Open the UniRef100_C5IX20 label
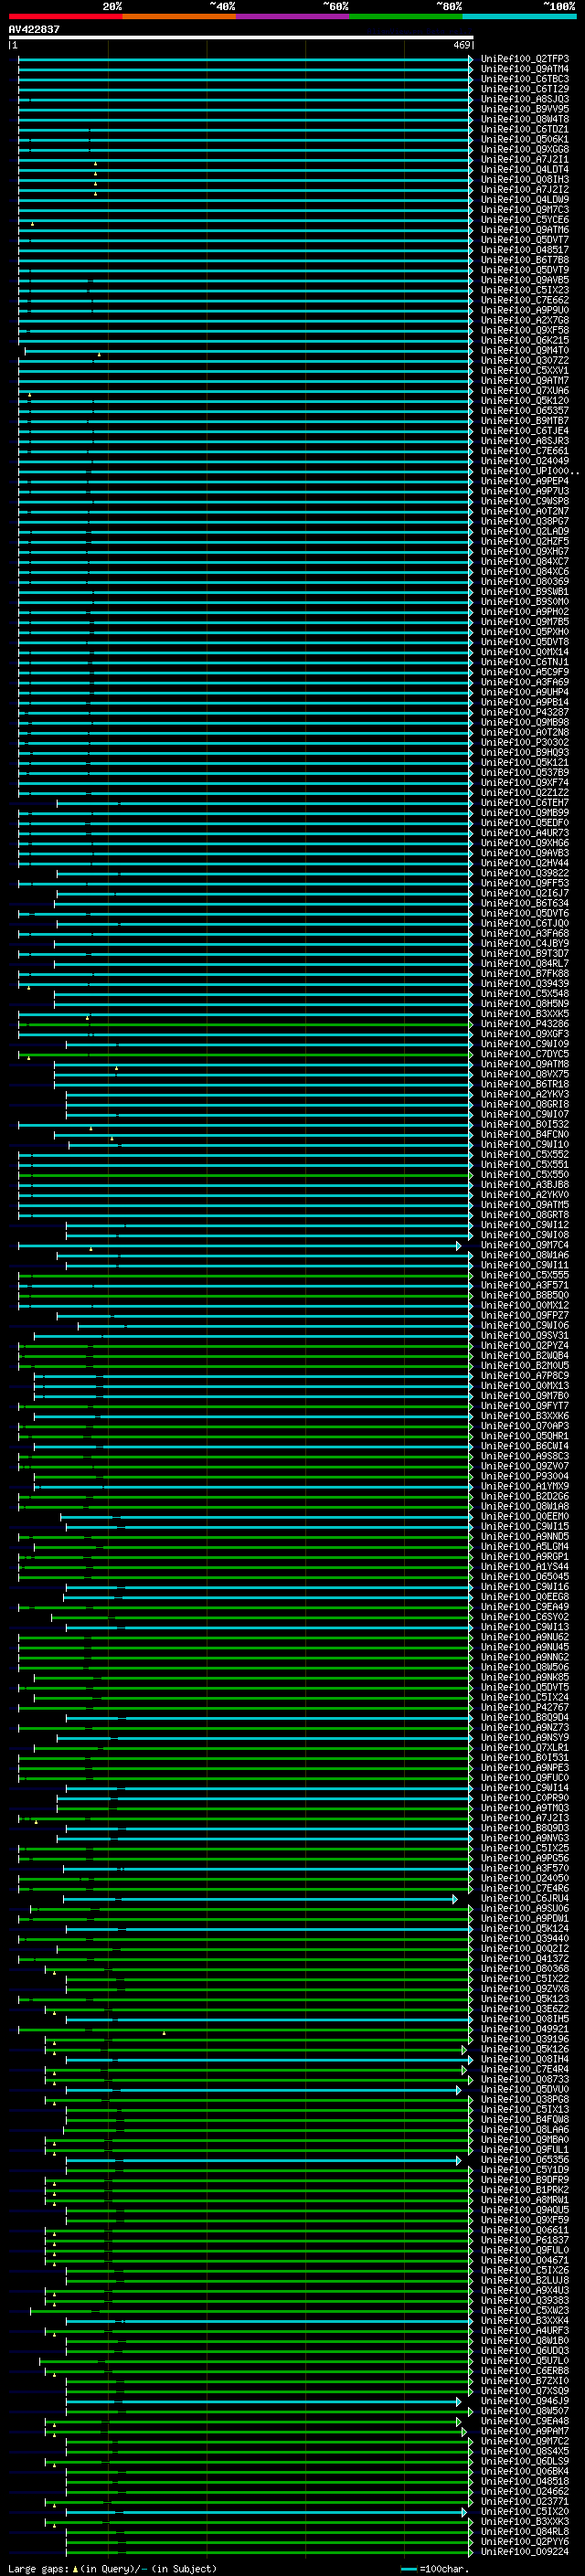Screen dimensions: 585x2576 pos(525,2511)
